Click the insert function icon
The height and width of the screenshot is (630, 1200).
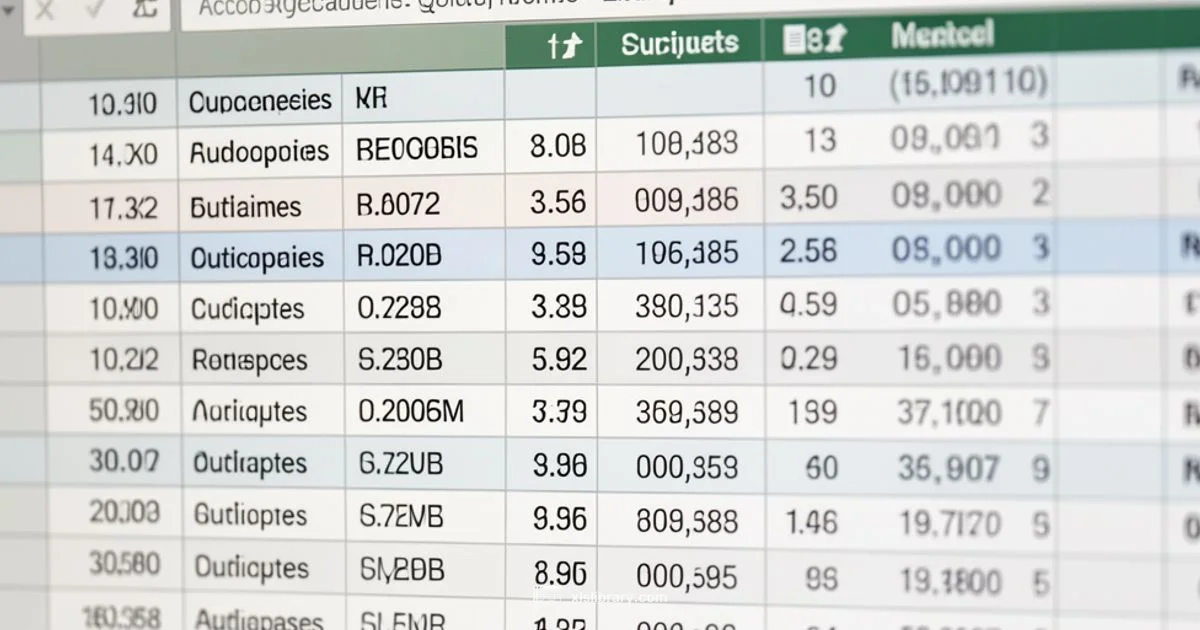(143, 10)
